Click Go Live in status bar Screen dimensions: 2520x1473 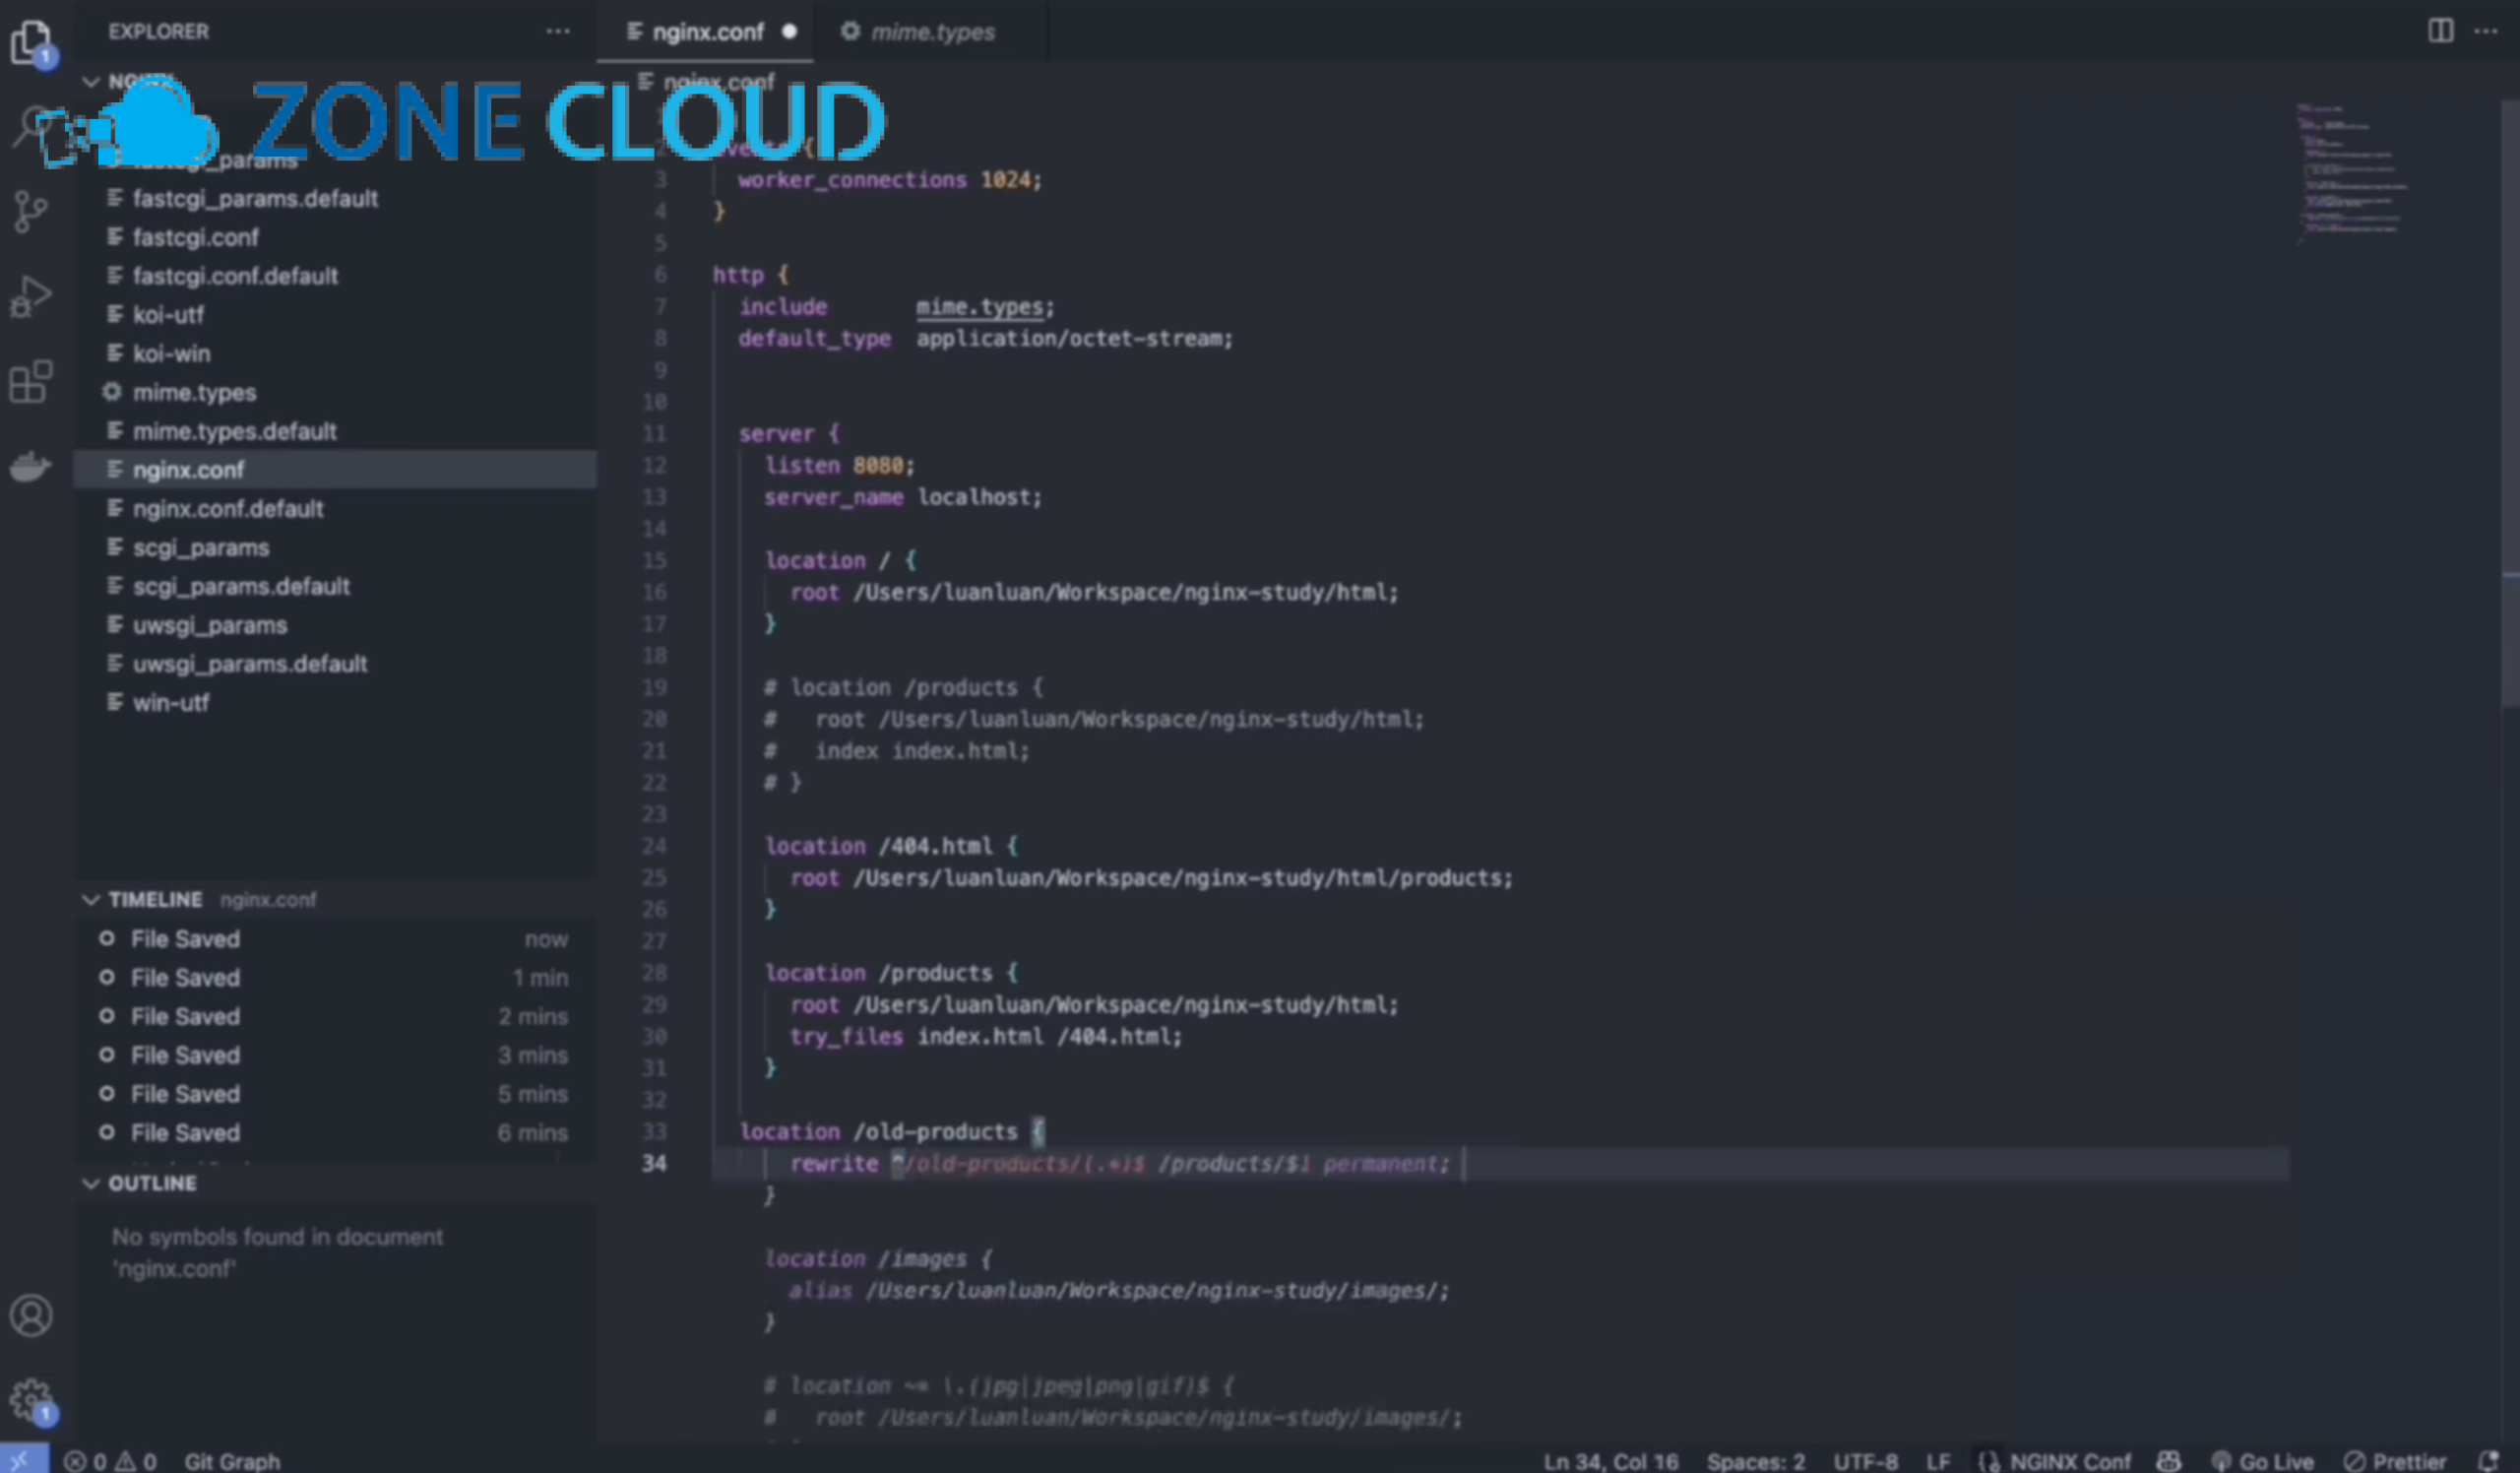pyautogui.click(x=2262, y=1461)
